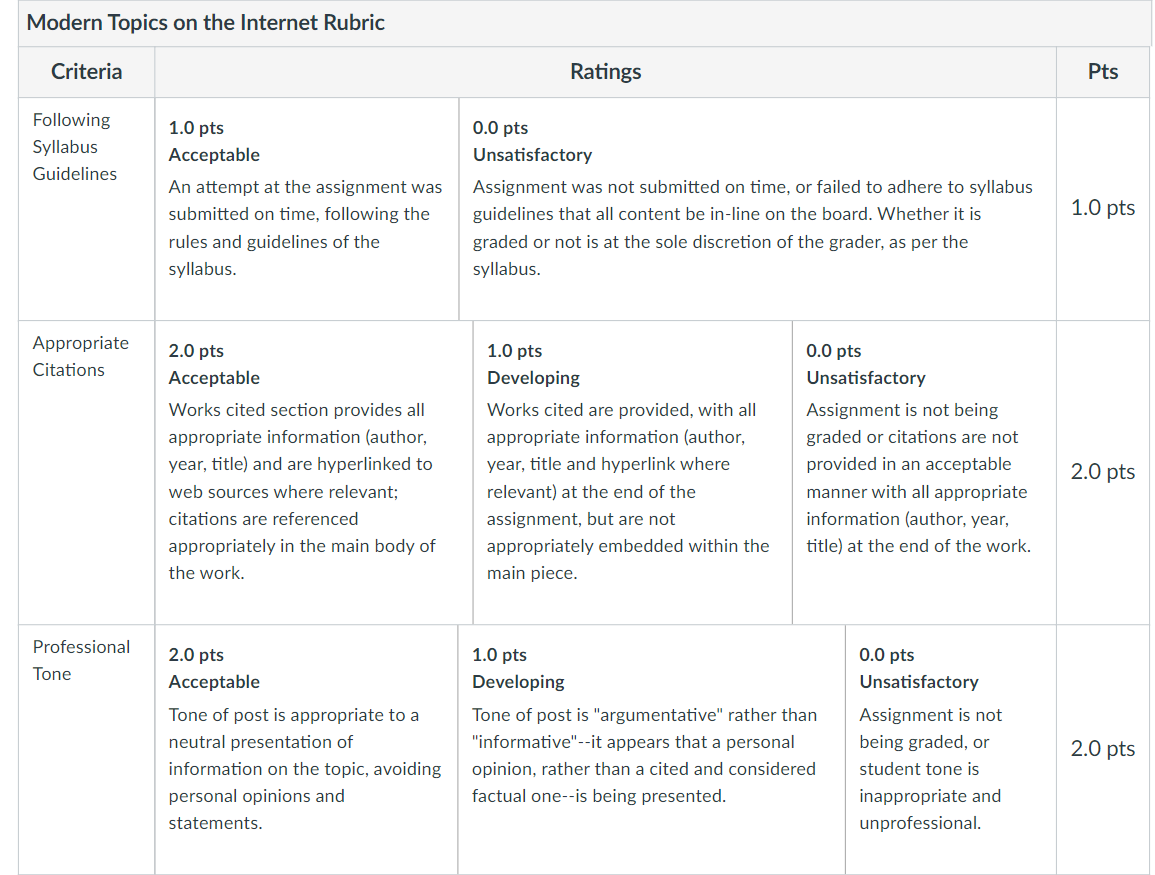
Task: Pick the 2.0 pts total for Appropriate Citations
Action: click(1103, 471)
